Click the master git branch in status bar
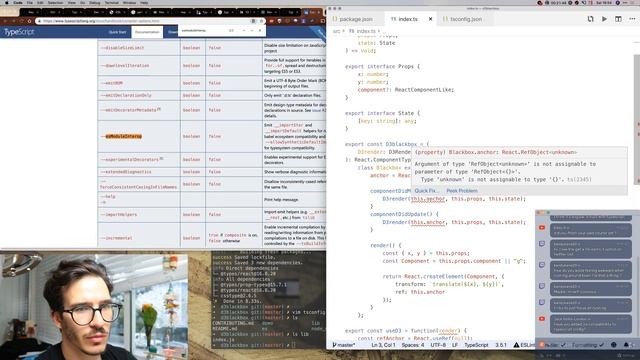Viewport: 640px width, 360px height. tap(344, 345)
